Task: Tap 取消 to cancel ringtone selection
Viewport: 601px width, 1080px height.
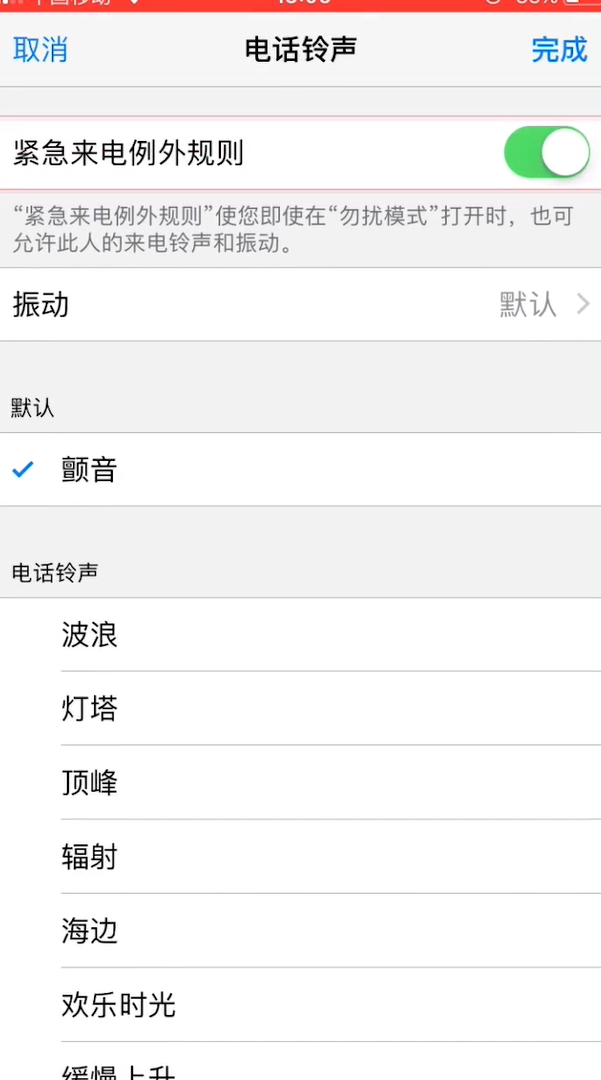Action: (x=41, y=50)
